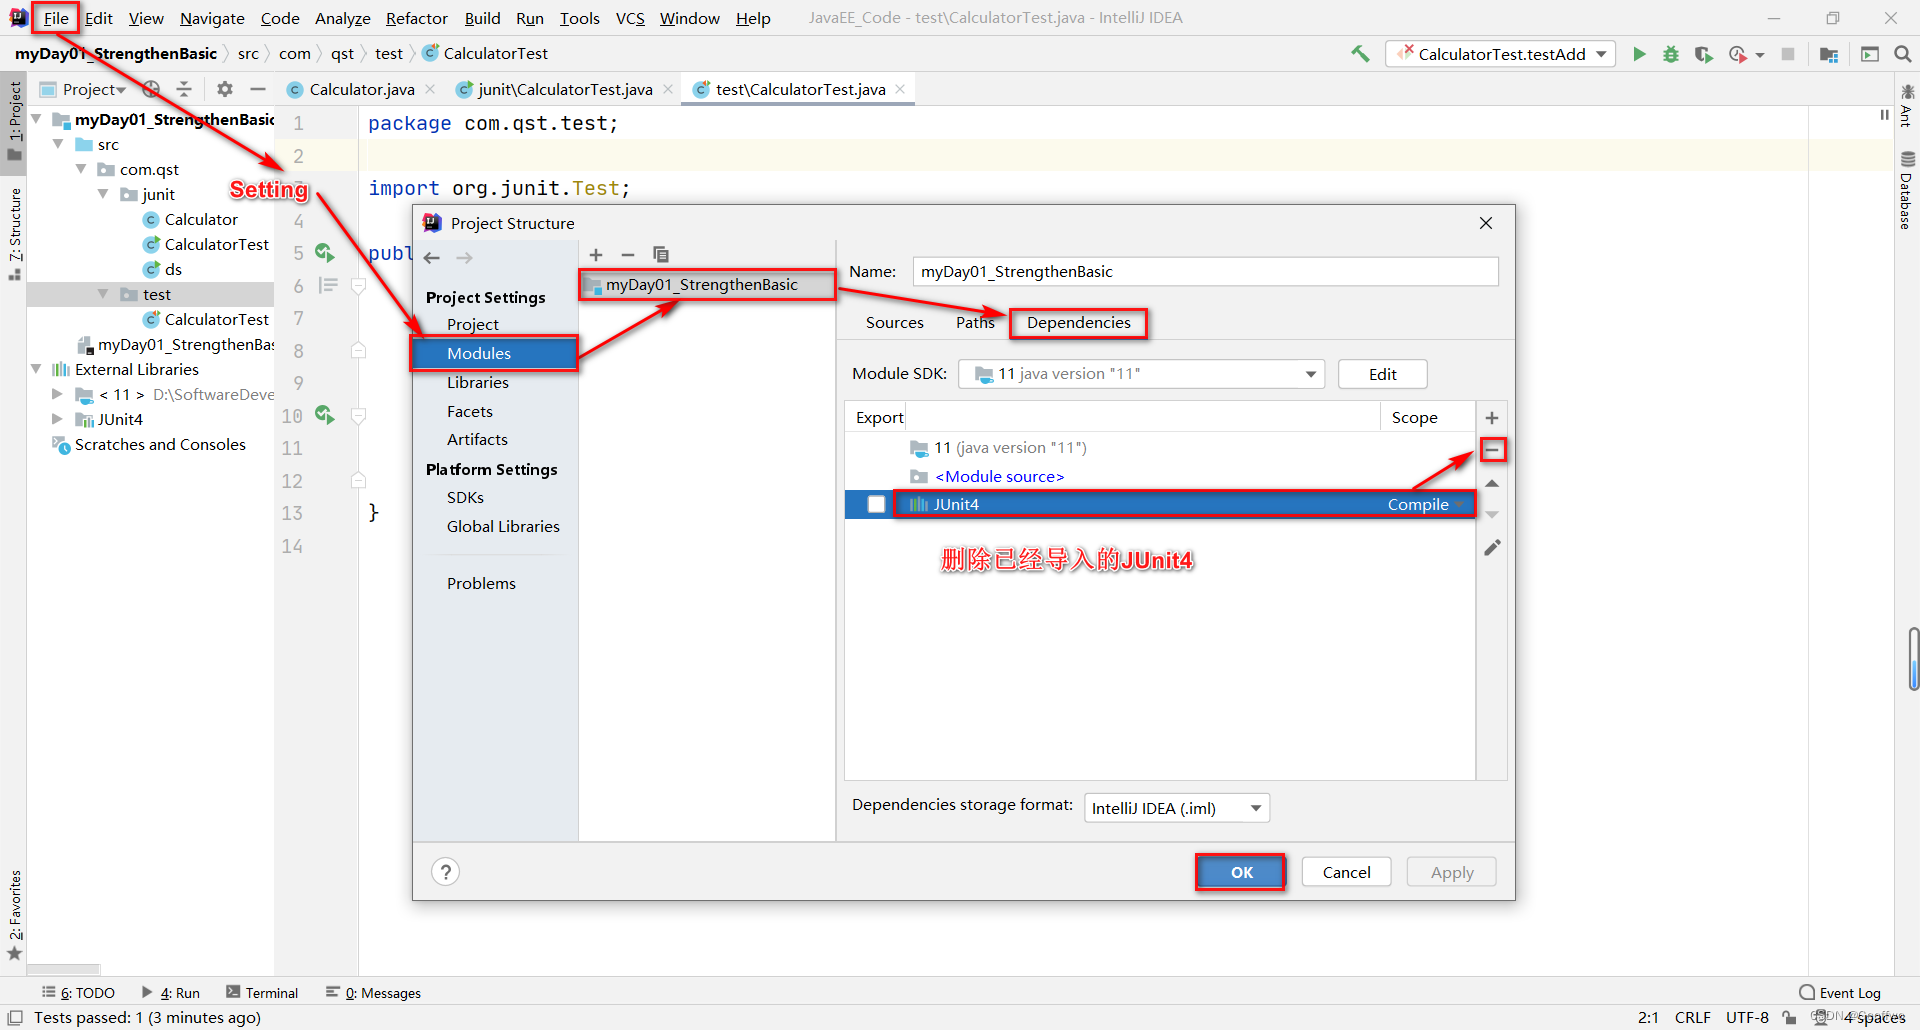The image size is (1920, 1030).
Task: Open the File menu
Action: click(x=56, y=18)
